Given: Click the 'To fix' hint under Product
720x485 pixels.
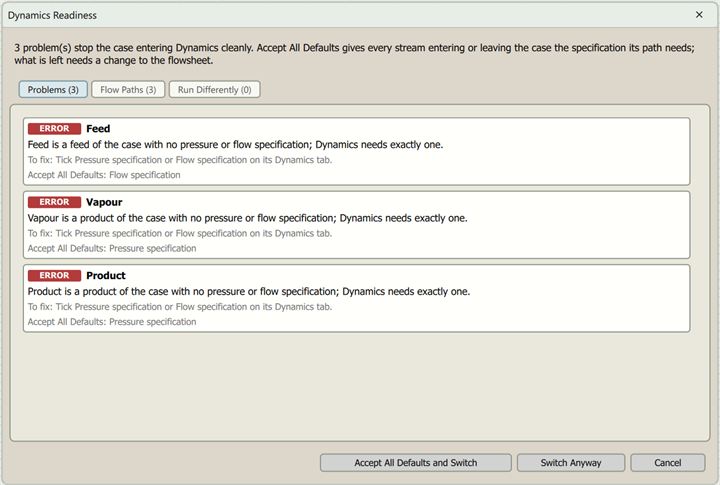Looking at the screenshot, I should 180,307.
